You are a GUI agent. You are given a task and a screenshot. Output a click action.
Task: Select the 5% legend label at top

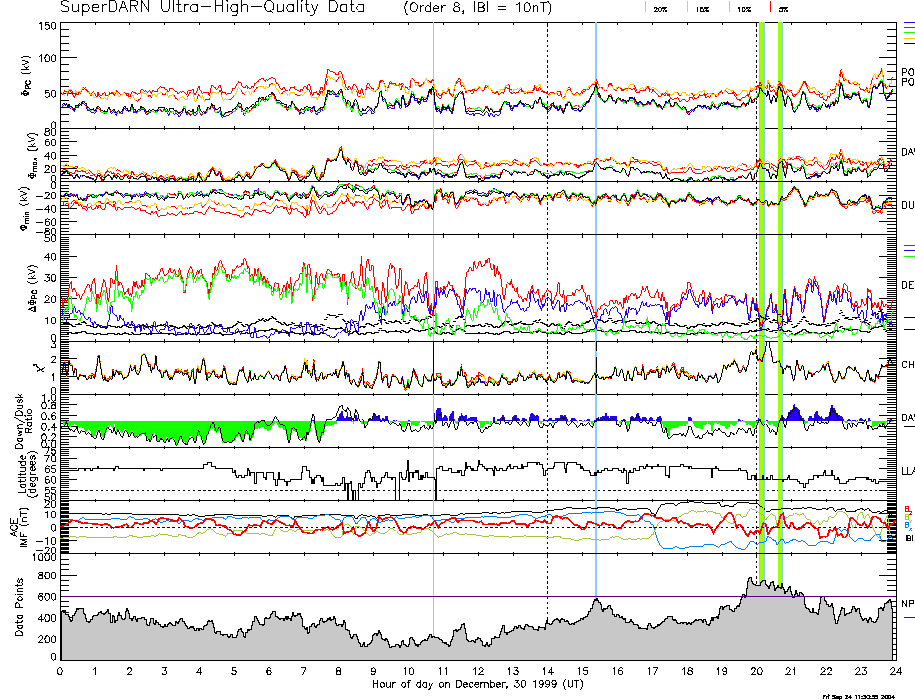tap(783, 9)
